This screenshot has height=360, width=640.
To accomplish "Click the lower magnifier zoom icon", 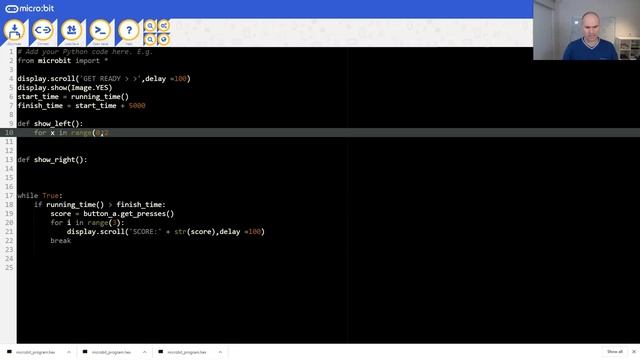I will tap(150, 39).
